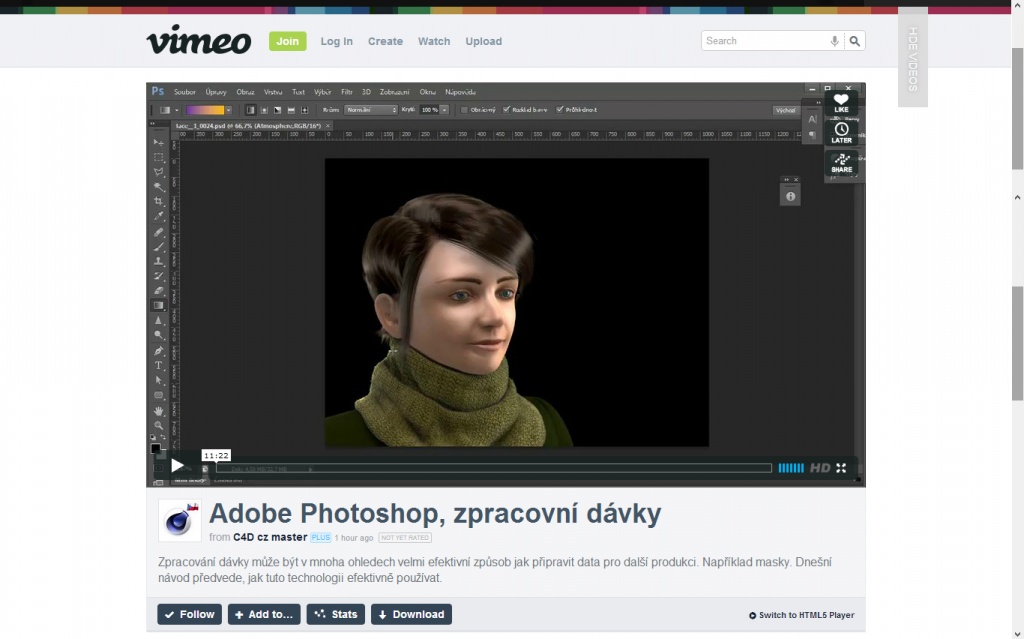Select the Eyedropper tool

coord(158,216)
